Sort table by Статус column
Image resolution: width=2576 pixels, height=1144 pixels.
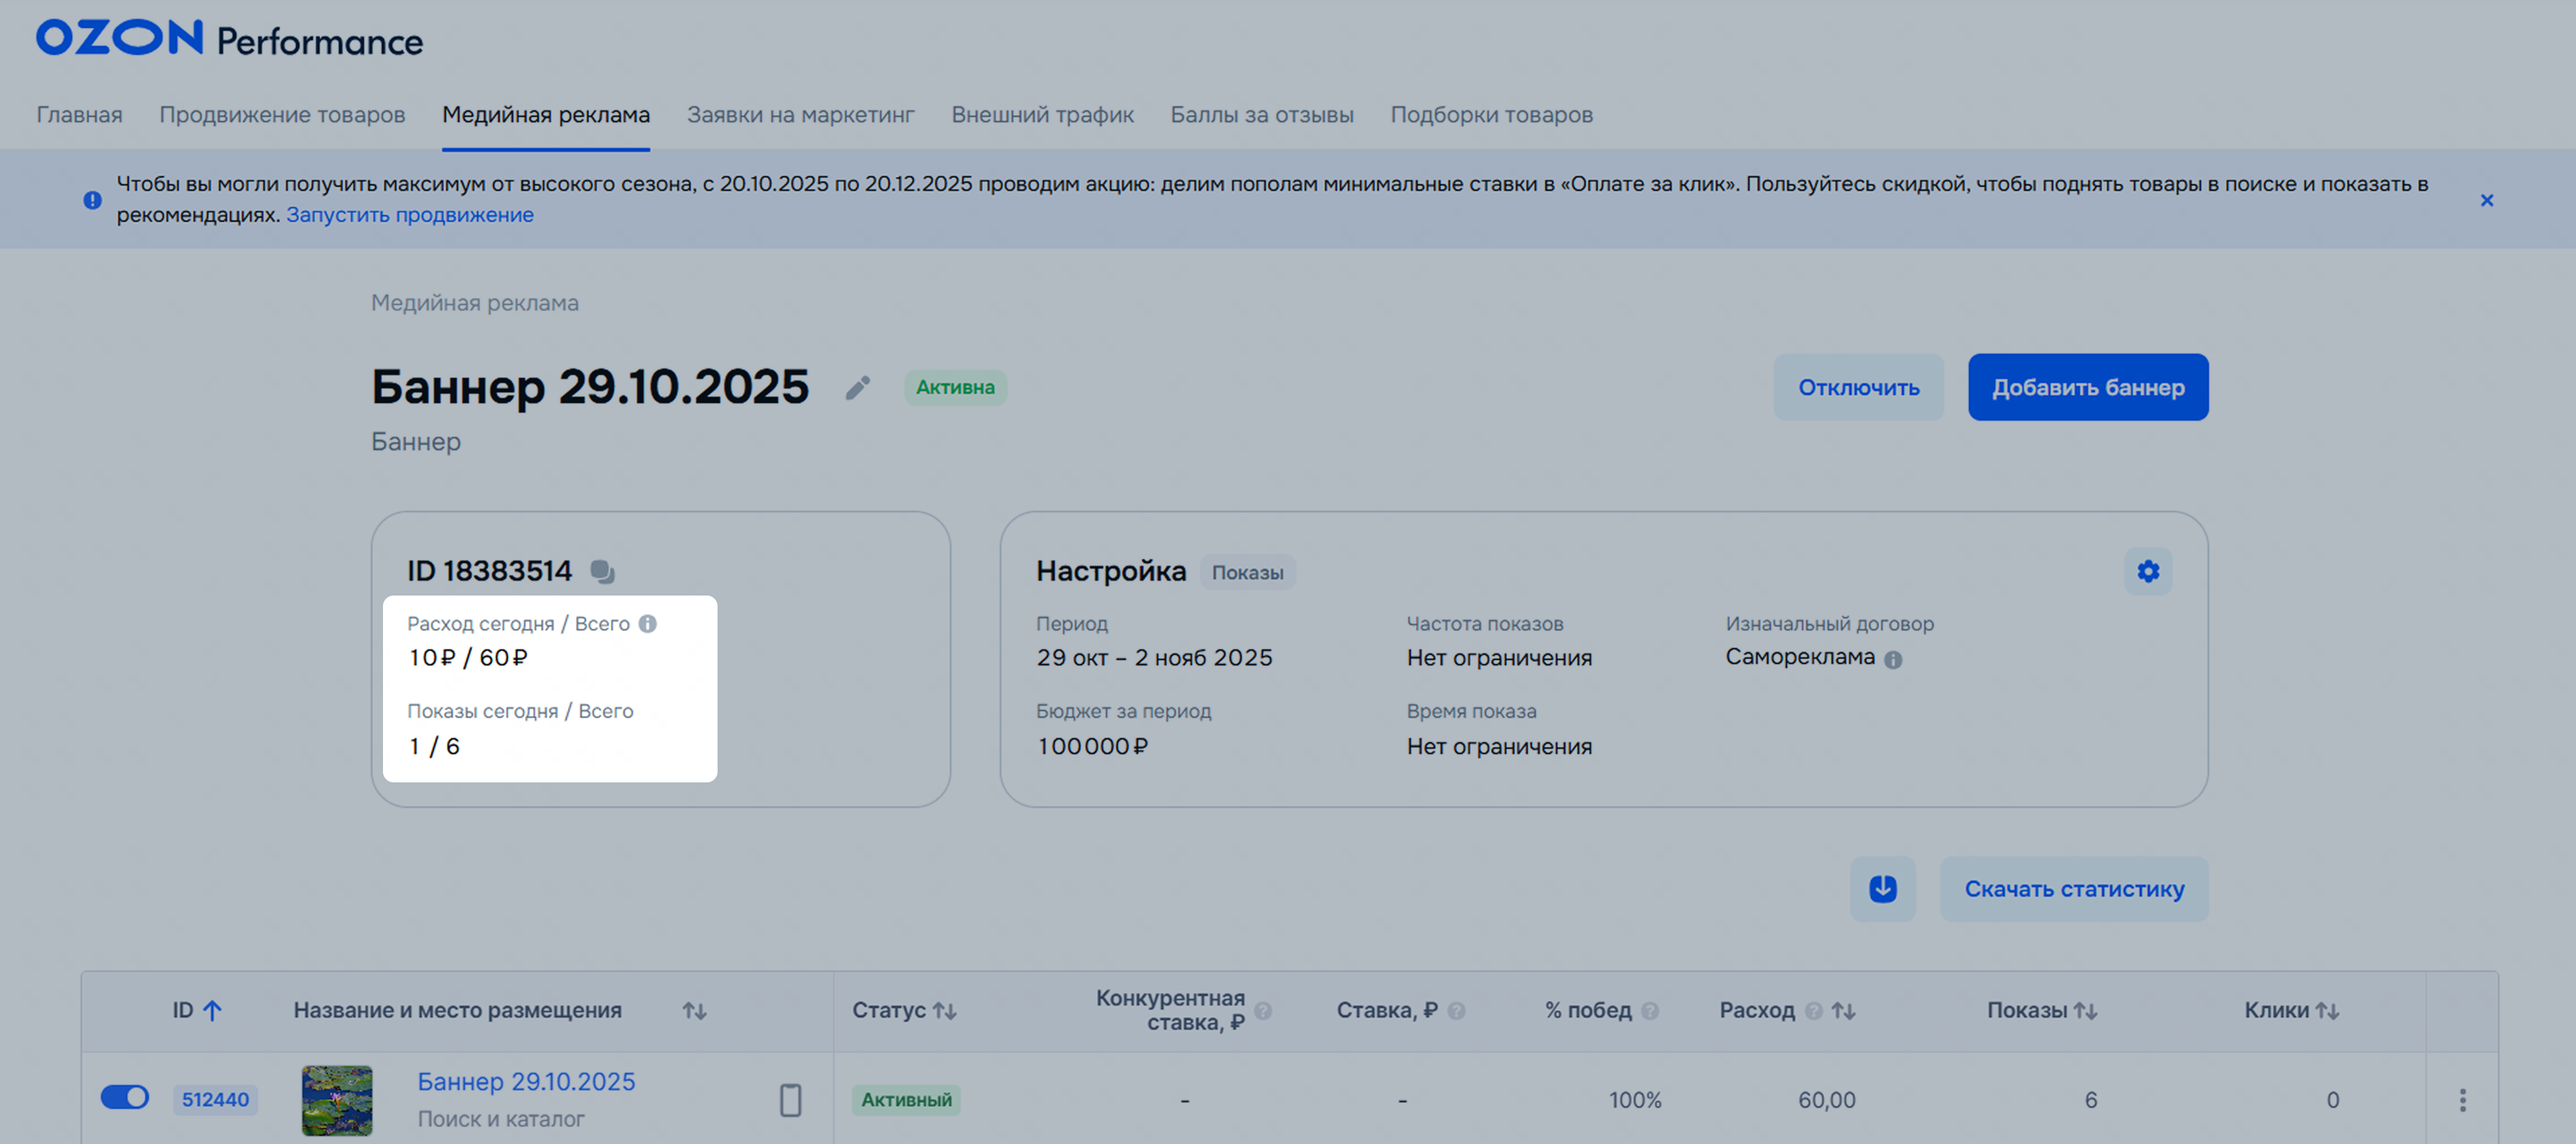coord(944,1011)
